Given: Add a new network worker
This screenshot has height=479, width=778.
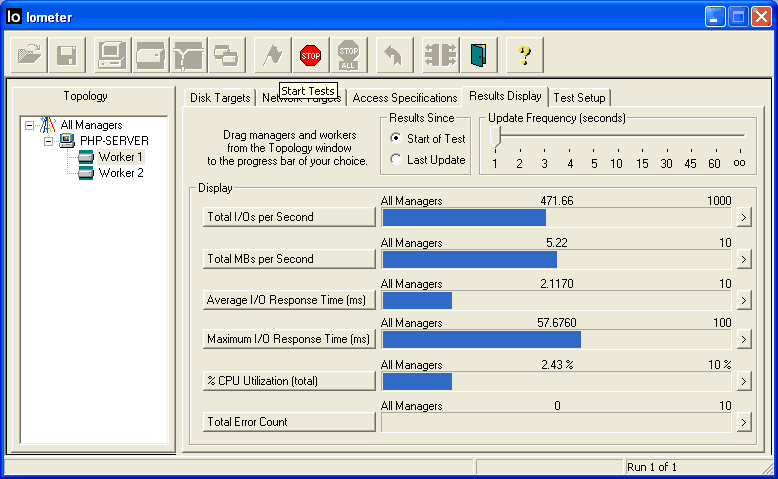Looking at the screenshot, I should coord(189,55).
